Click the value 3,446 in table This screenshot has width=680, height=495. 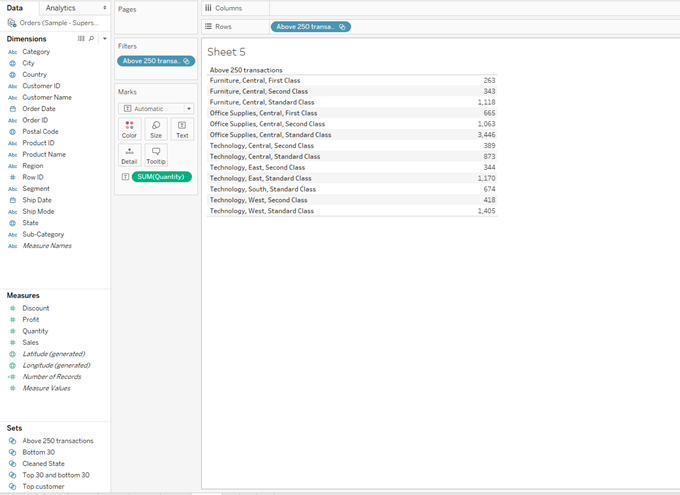(x=486, y=135)
